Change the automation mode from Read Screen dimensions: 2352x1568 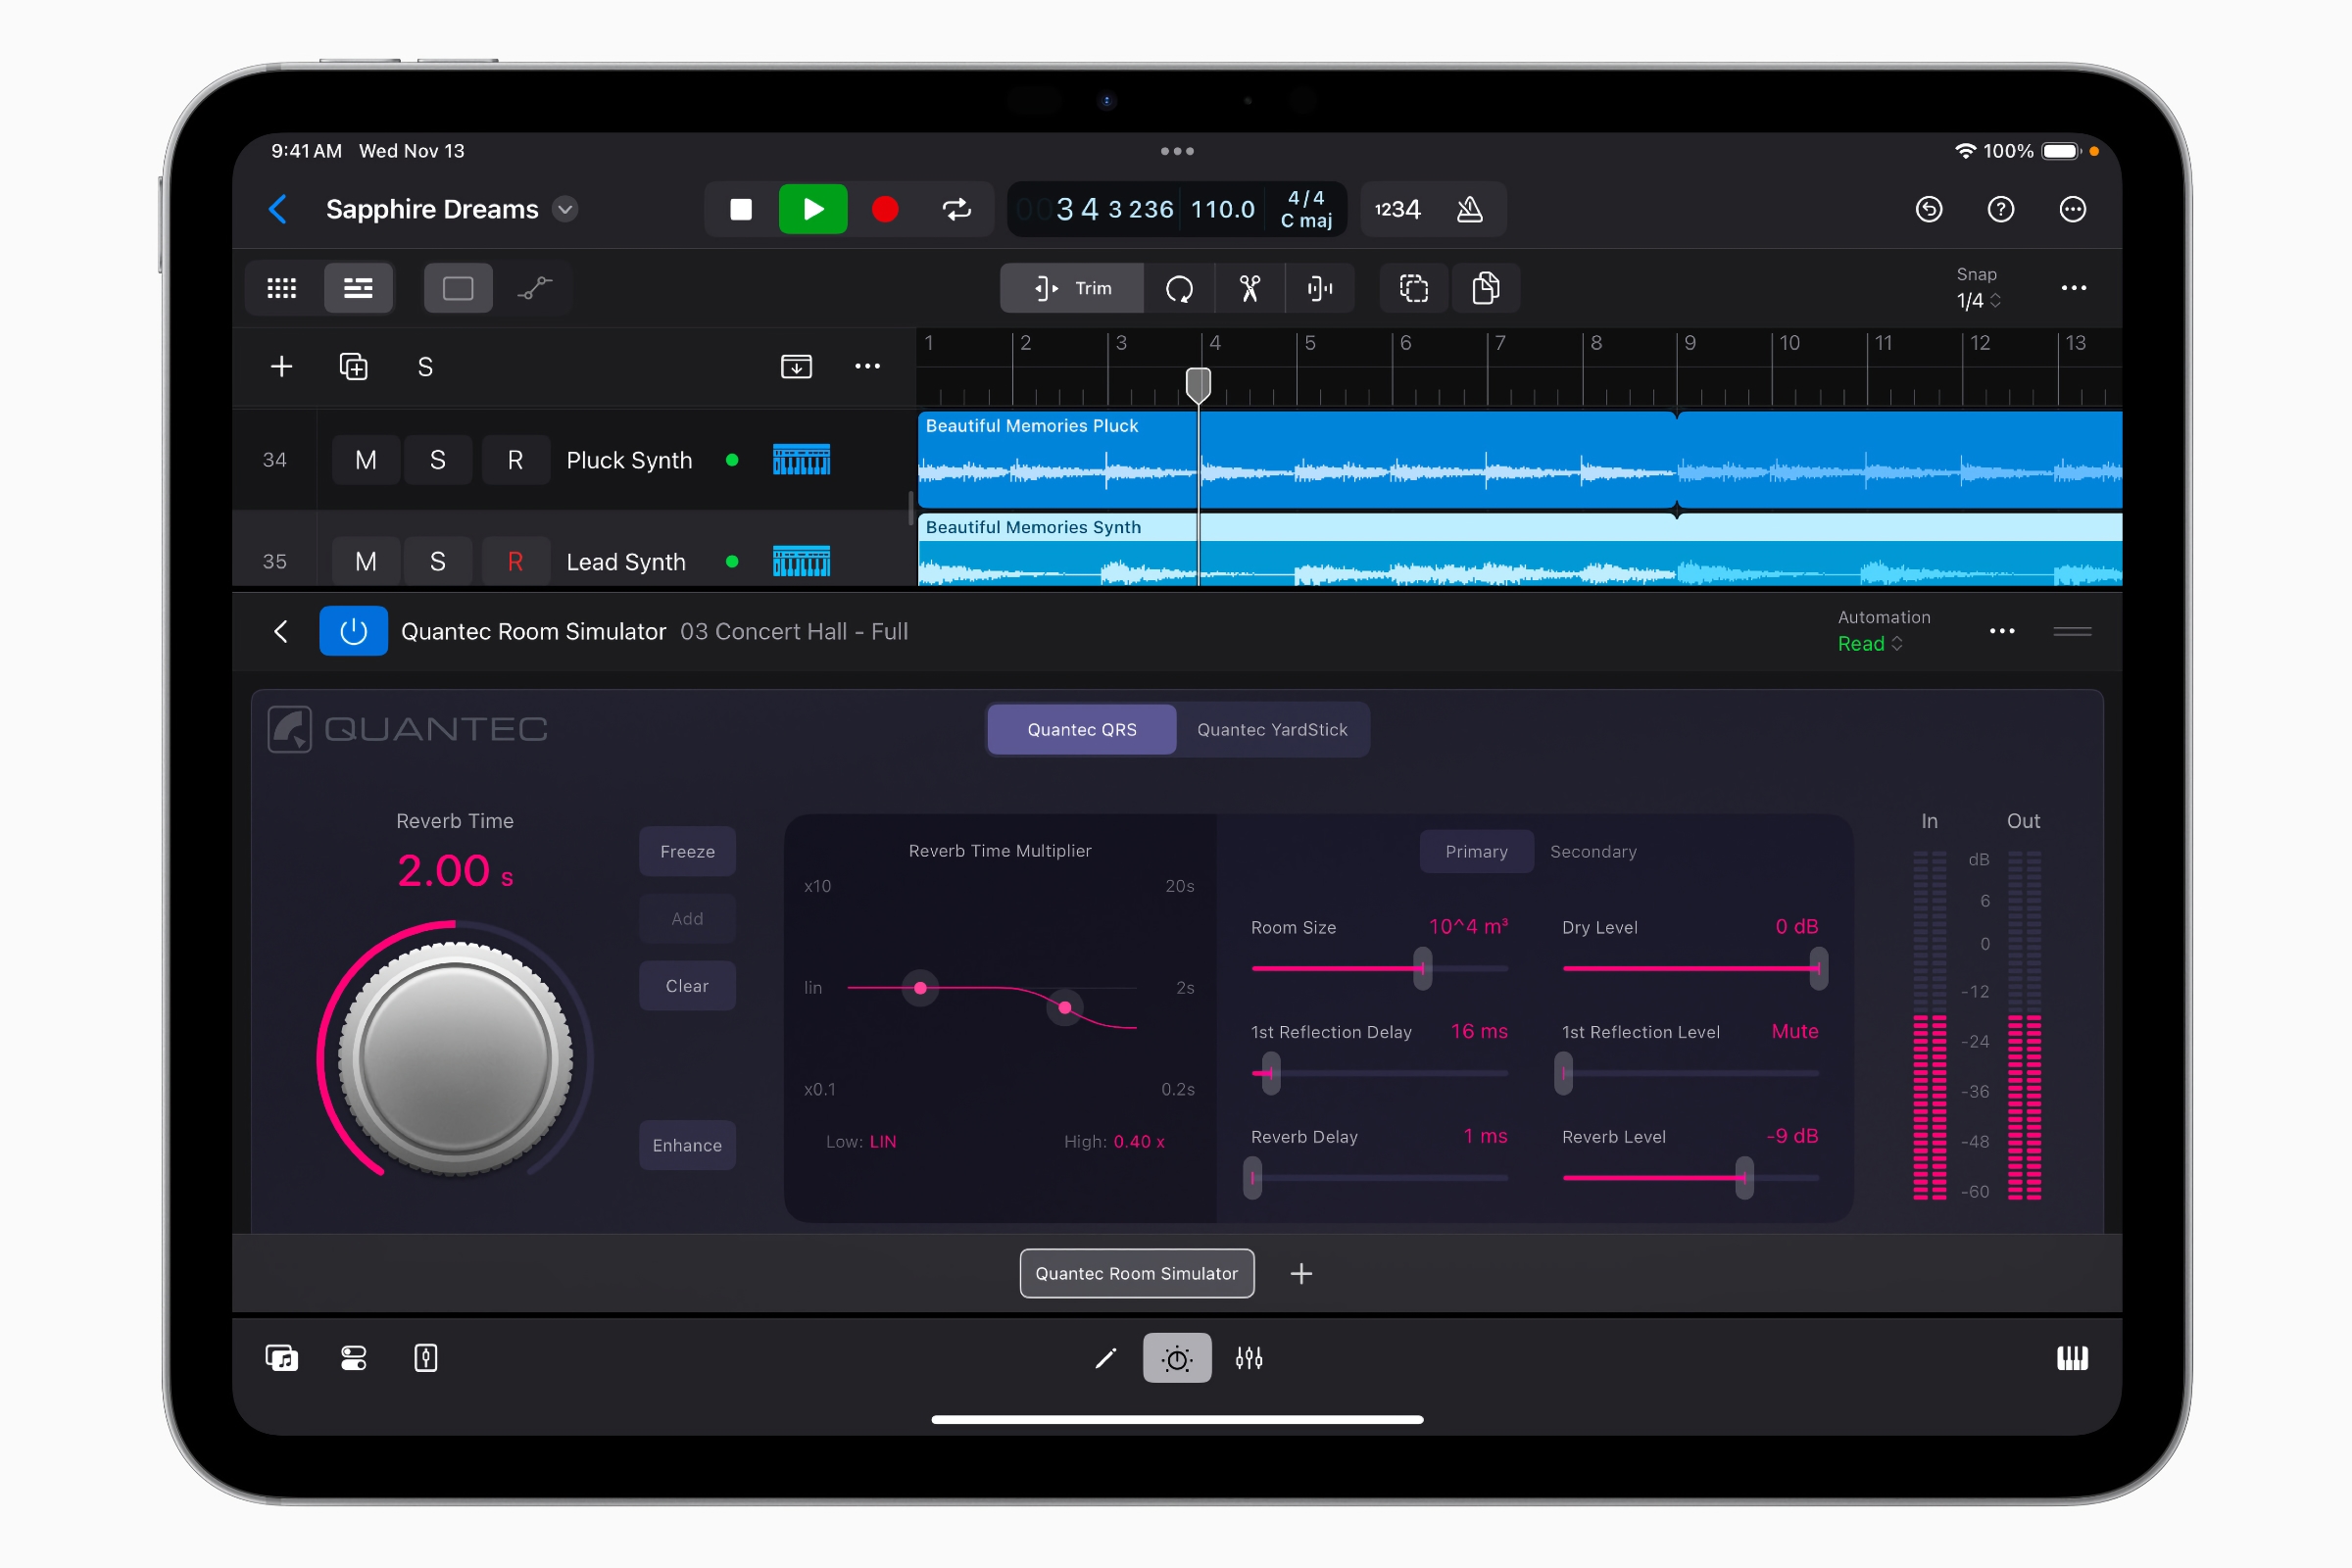(1869, 644)
